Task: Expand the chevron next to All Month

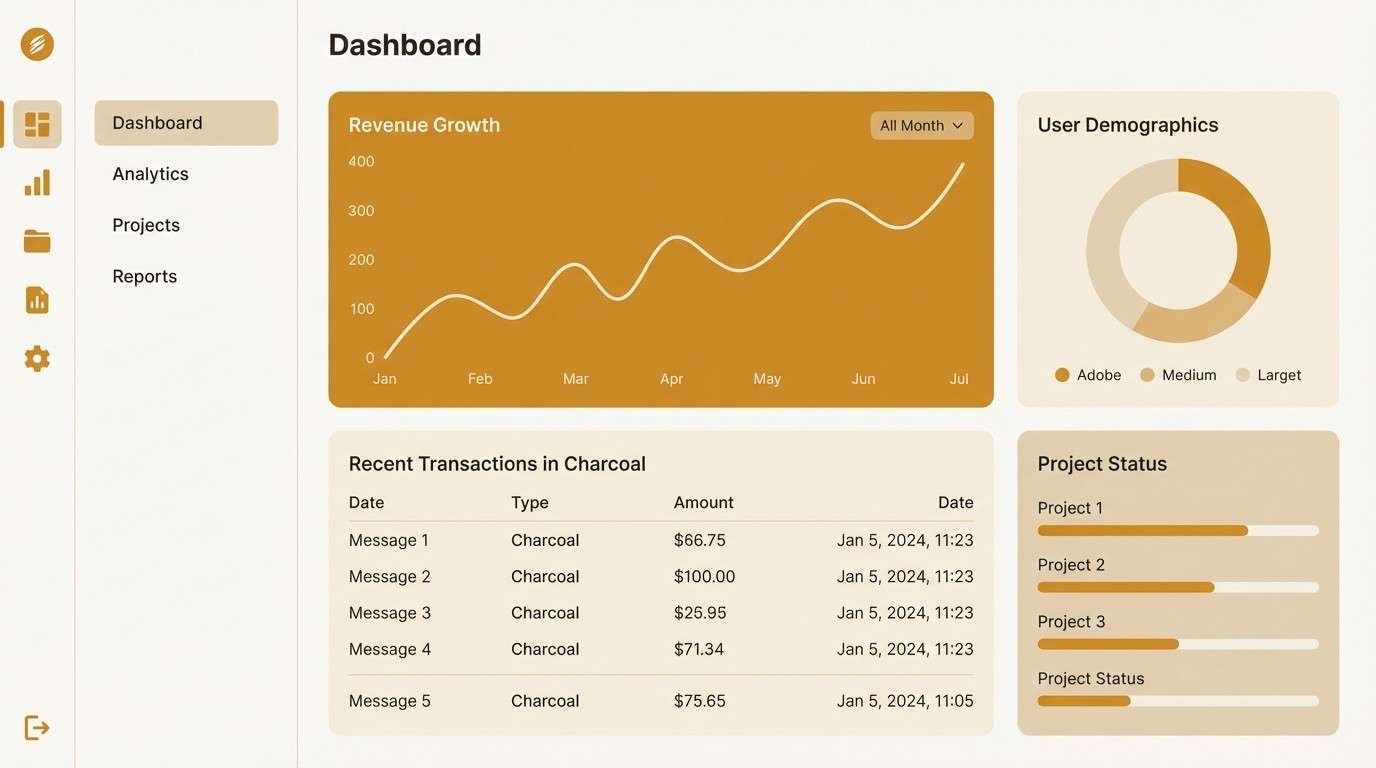Action: coord(959,126)
